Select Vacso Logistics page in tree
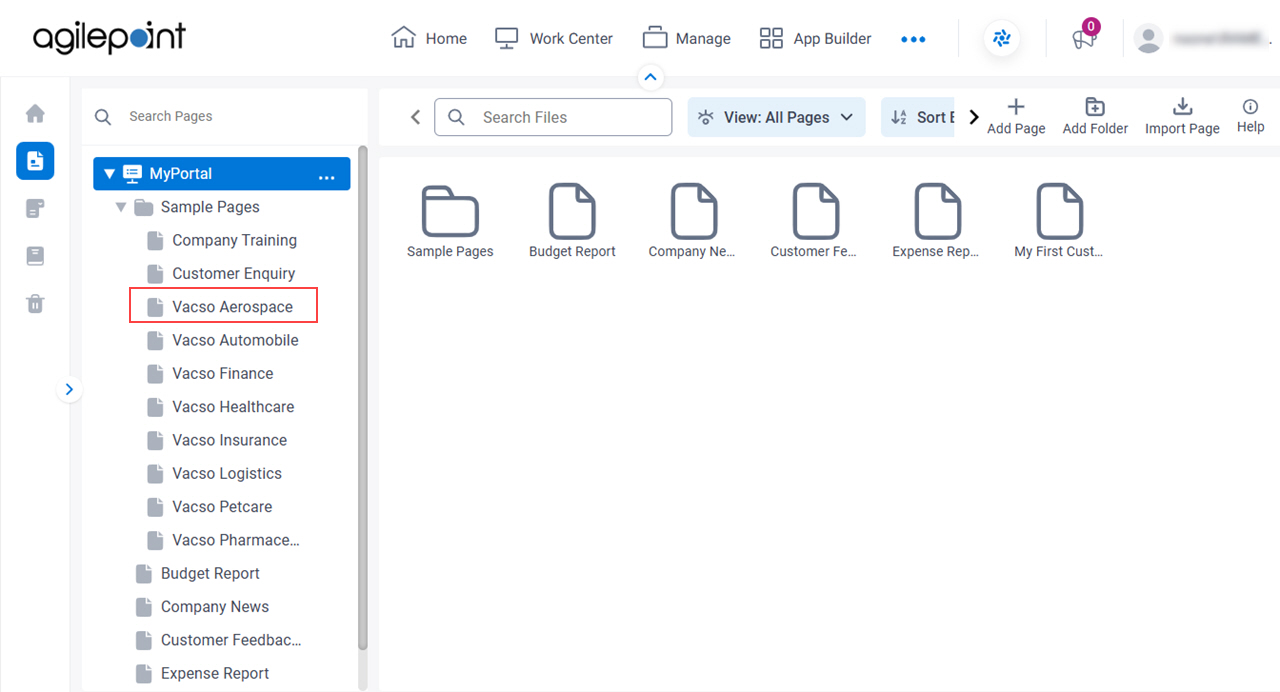The width and height of the screenshot is (1280, 692). click(x=214, y=473)
